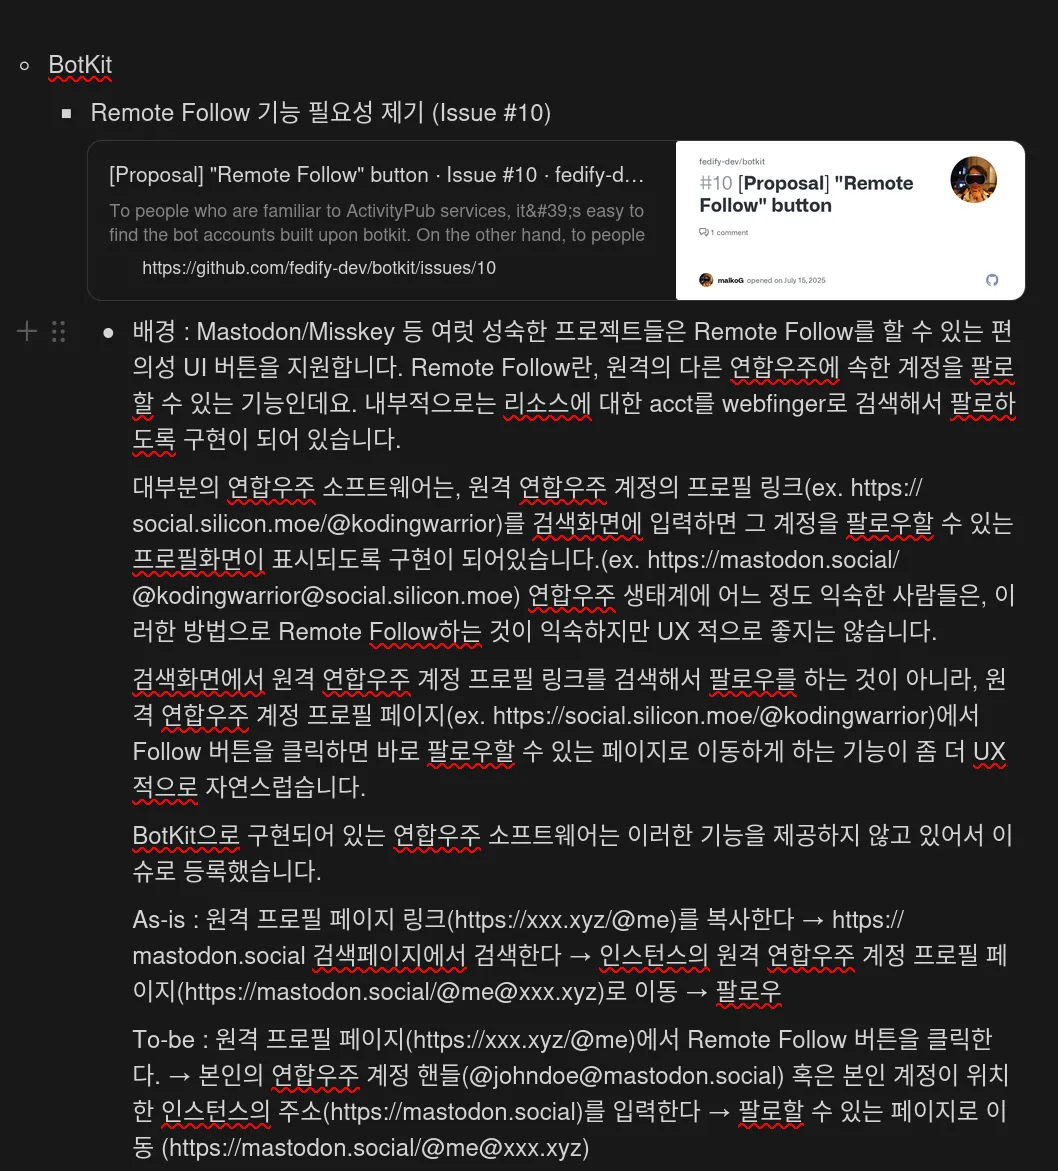
Task: Click the six-dot drag handle icon
Action: 58,331
